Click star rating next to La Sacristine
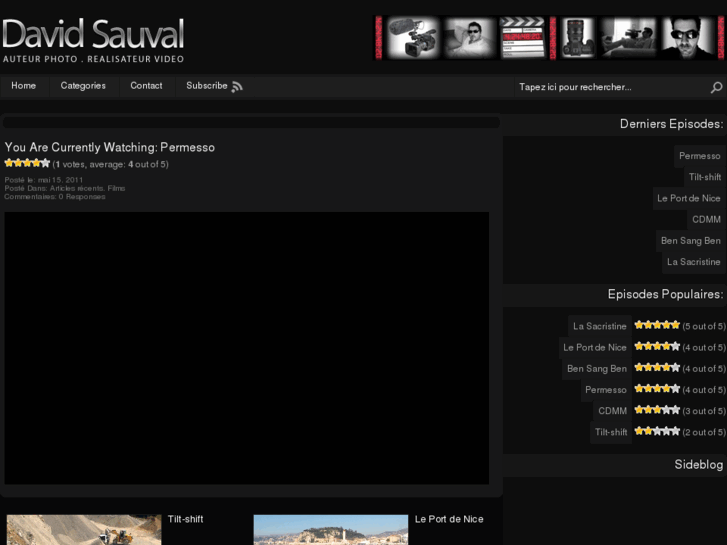Viewport: 727px width, 545px height. 657,325
